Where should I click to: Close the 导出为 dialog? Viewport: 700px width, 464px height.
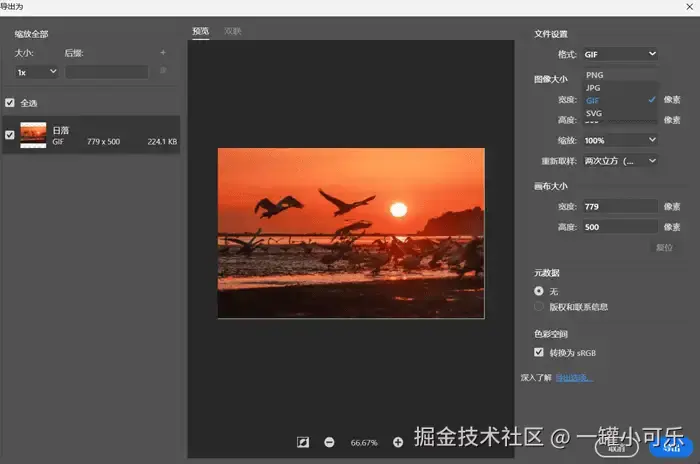pyautogui.click(x=689, y=7)
